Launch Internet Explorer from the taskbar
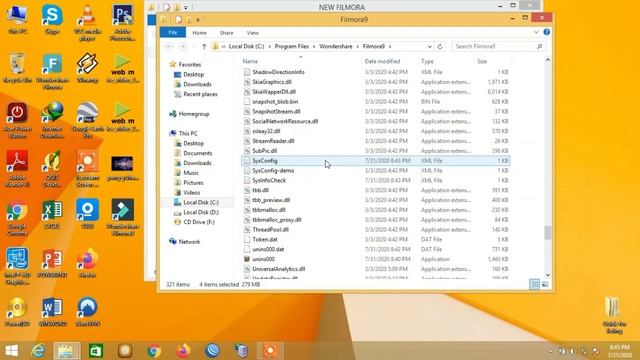The image size is (640, 360). click(x=38, y=351)
